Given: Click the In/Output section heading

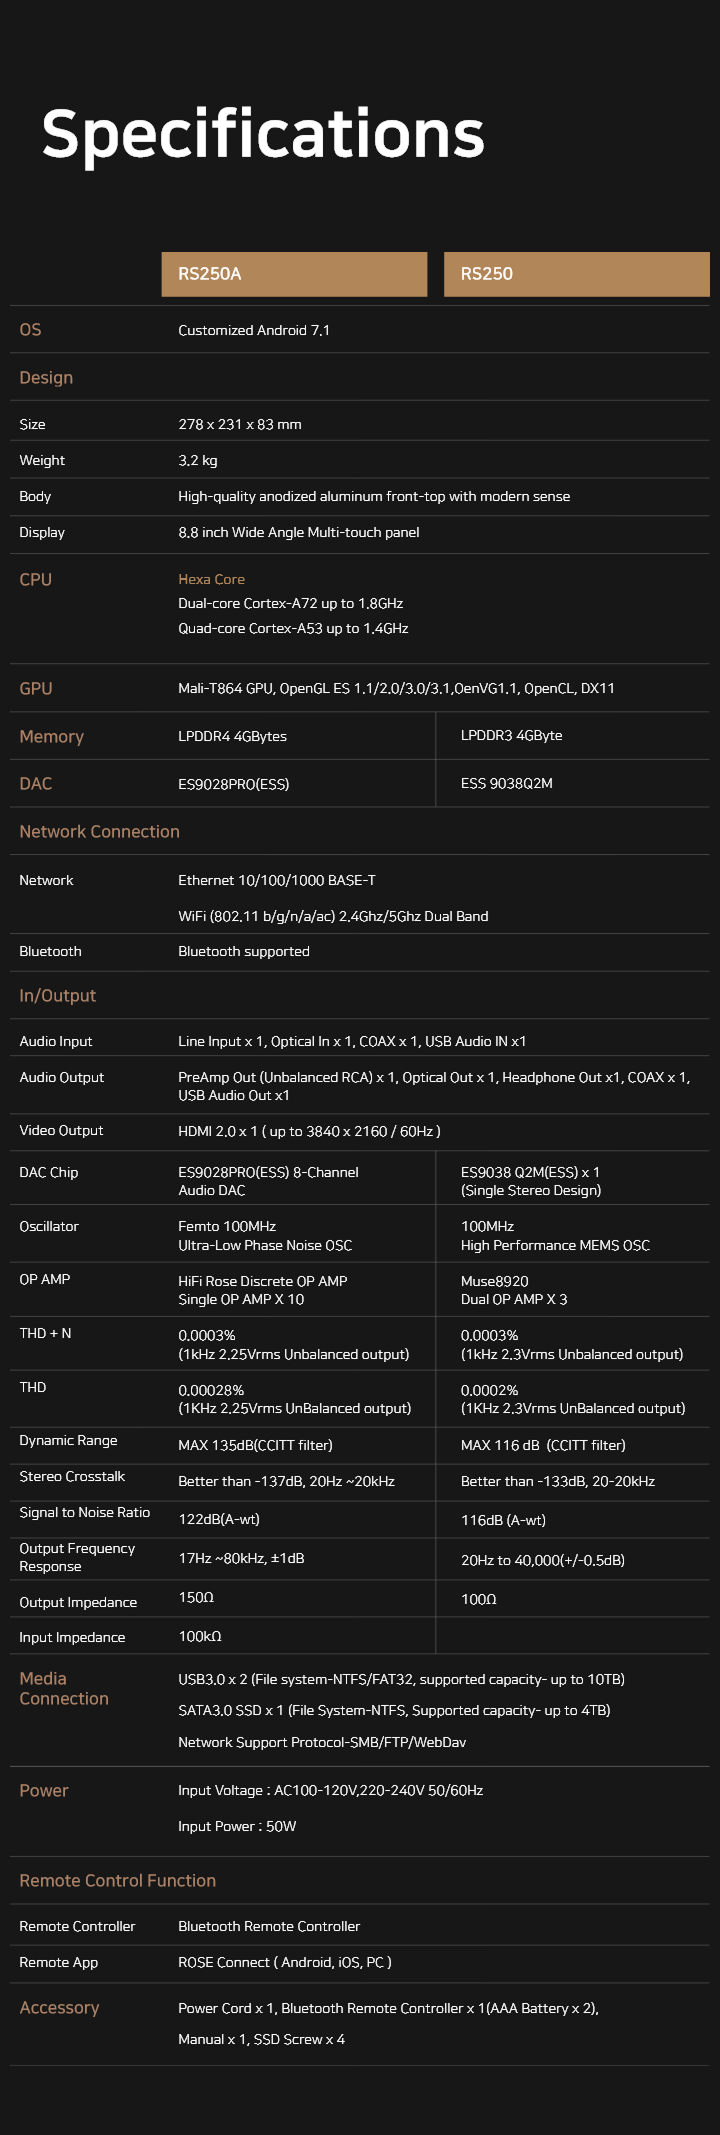Looking at the screenshot, I should [x=58, y=996].
